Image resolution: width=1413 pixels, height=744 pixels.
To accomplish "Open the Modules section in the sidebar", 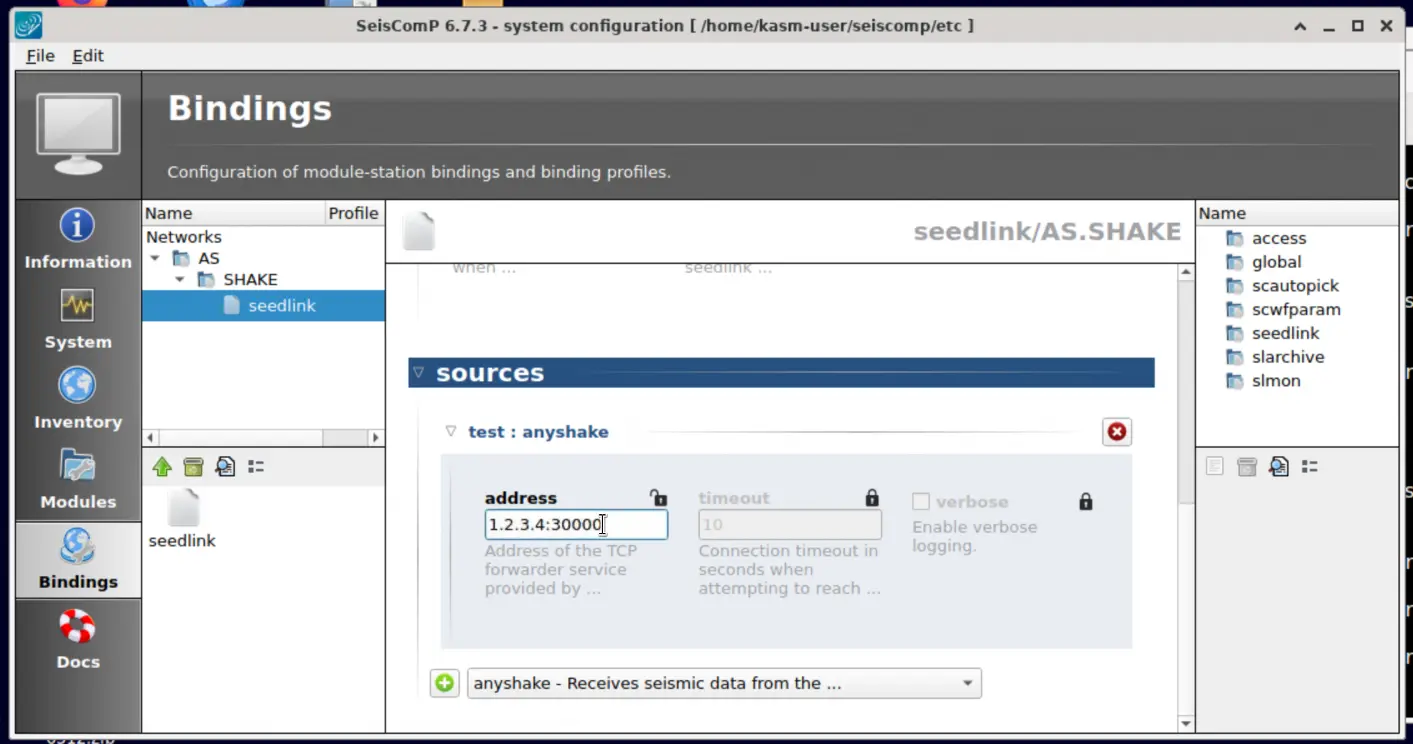I will coord(78,480).
